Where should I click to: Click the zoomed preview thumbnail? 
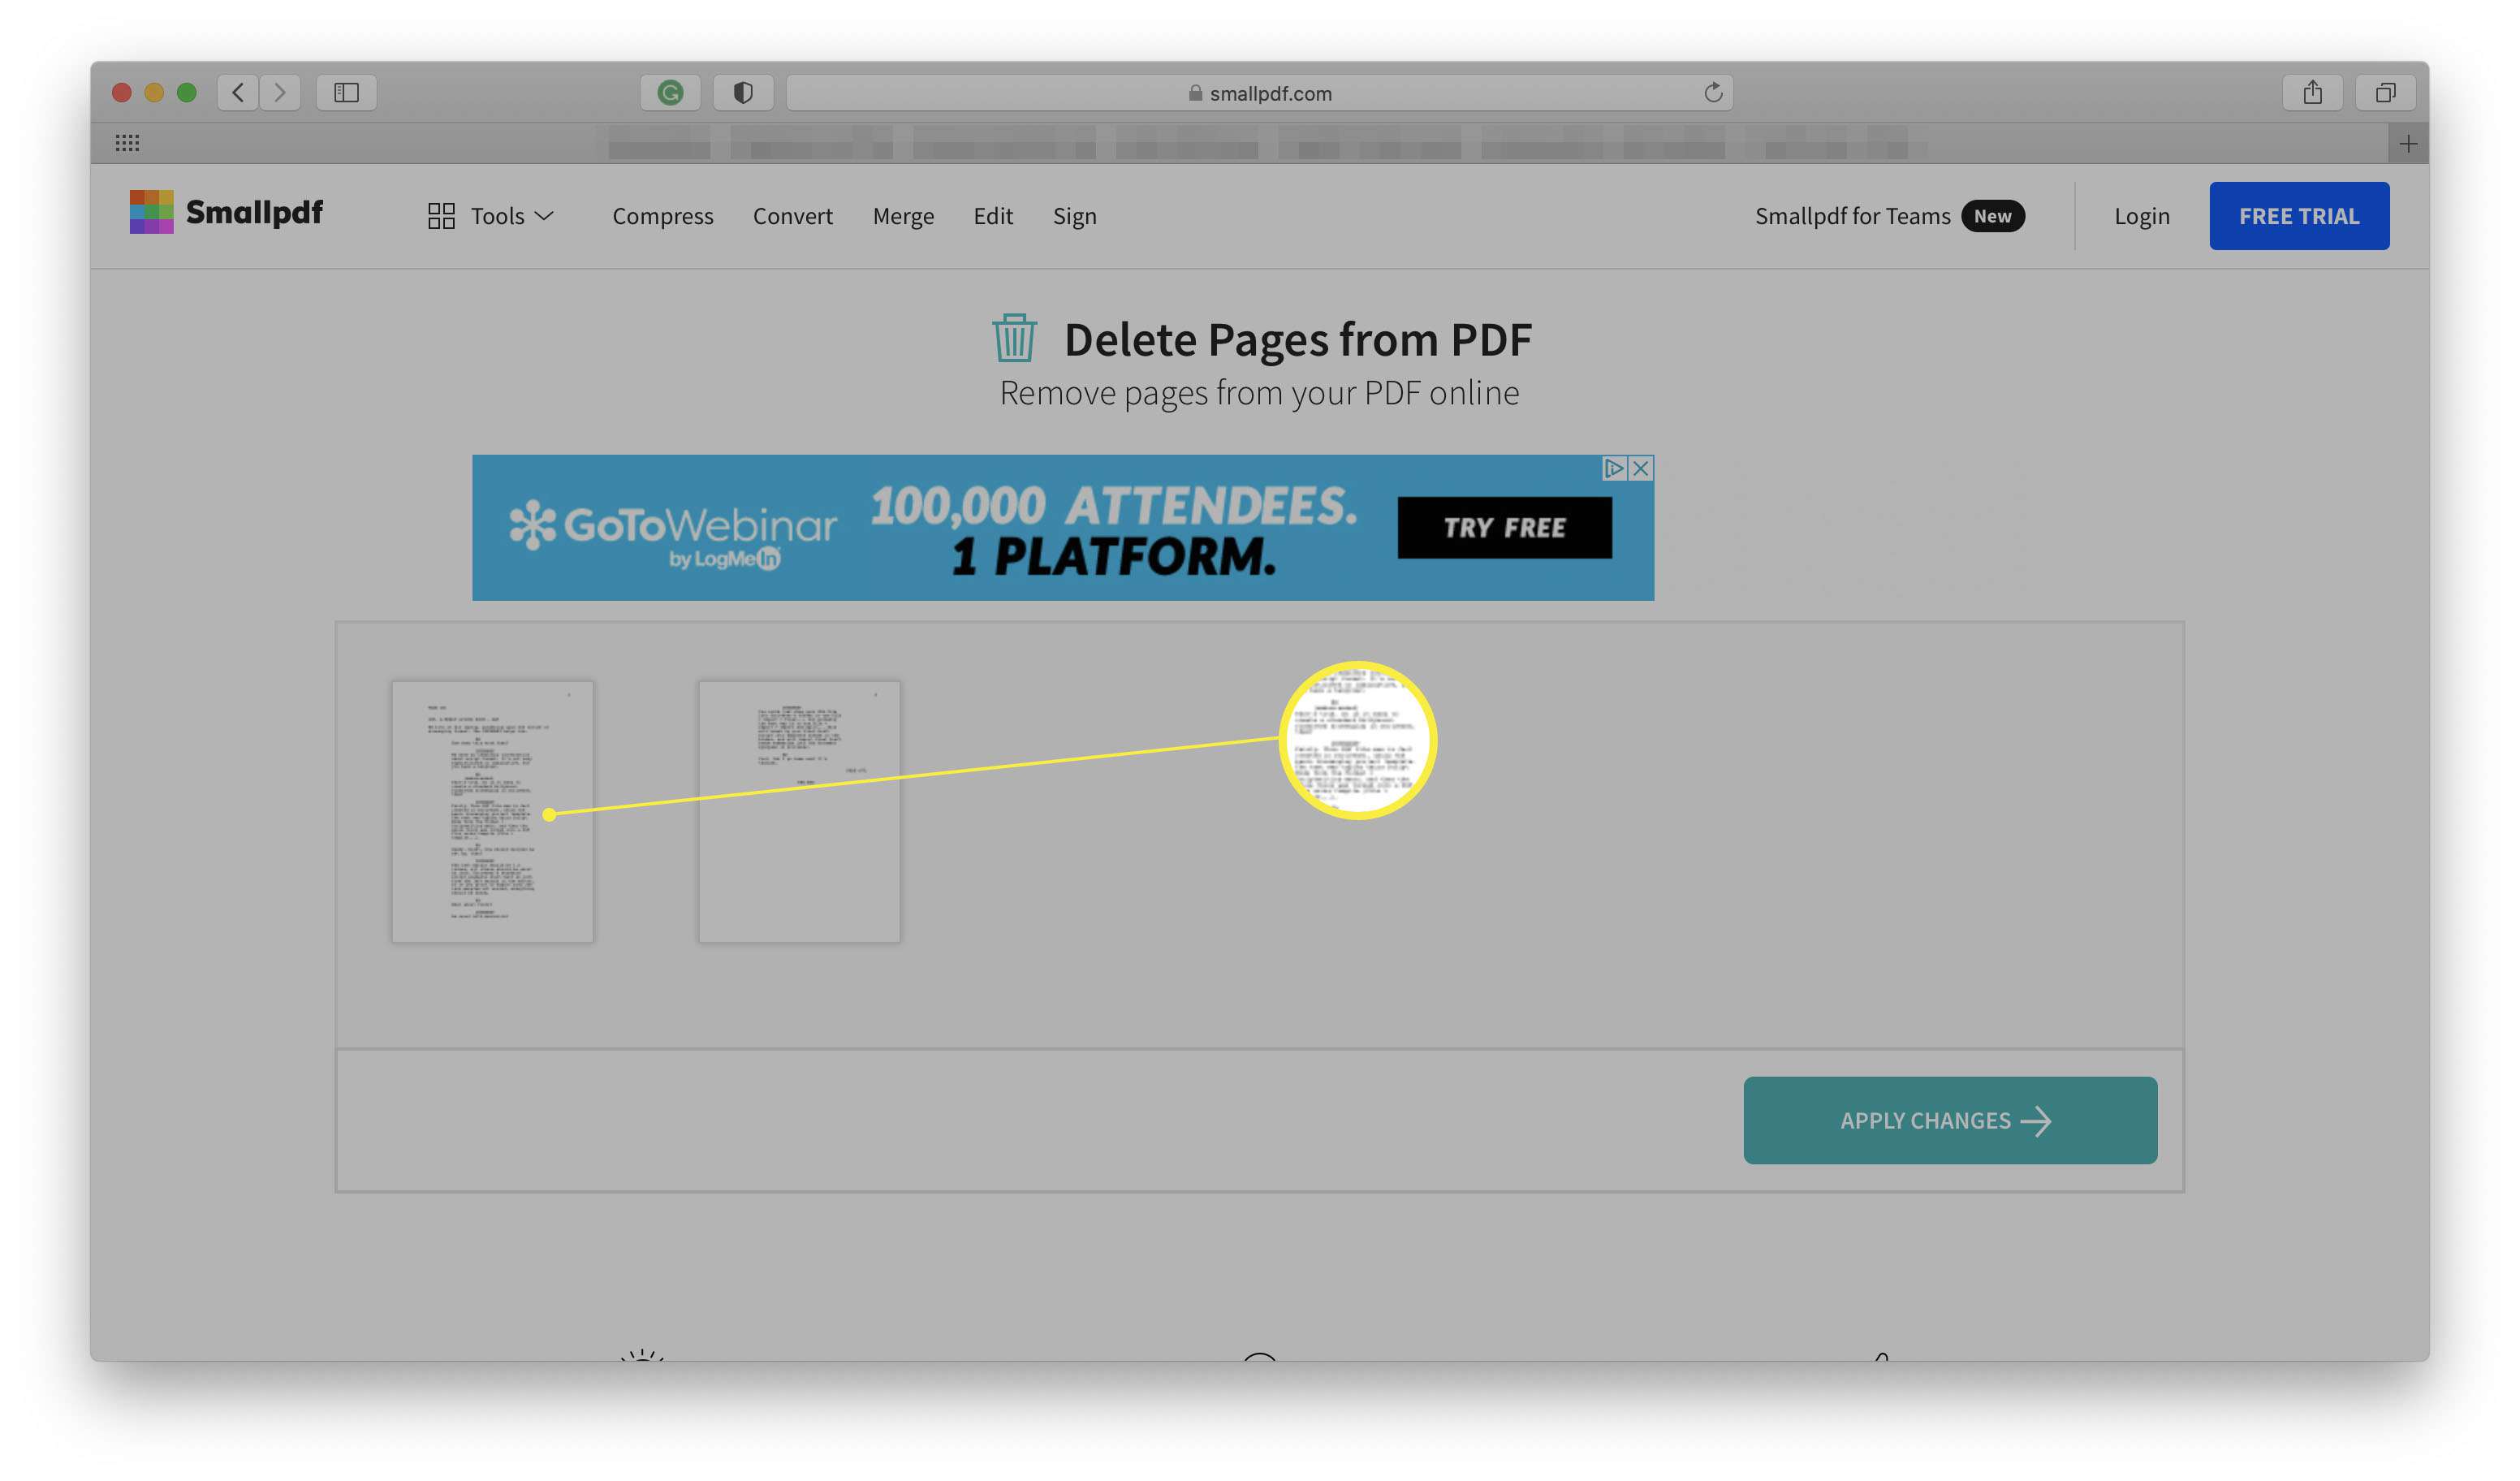1357,740
